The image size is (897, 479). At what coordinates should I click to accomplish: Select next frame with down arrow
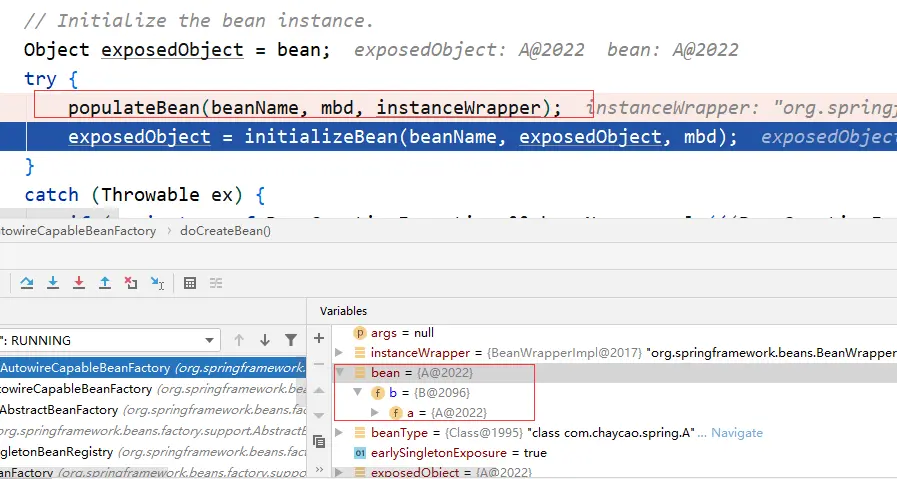[x=264, y=341]
